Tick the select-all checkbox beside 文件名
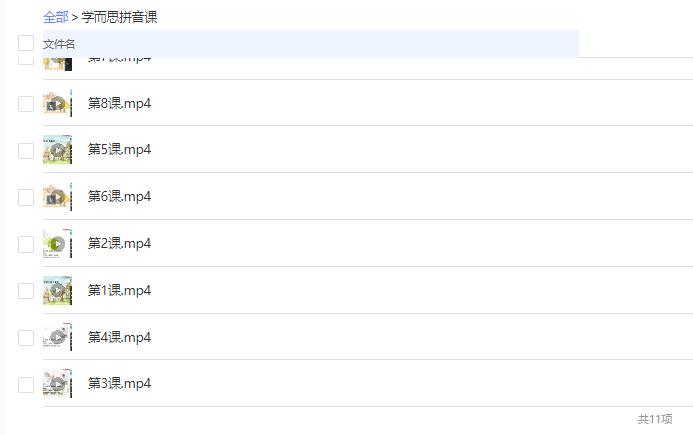 [x=26, y=43]
